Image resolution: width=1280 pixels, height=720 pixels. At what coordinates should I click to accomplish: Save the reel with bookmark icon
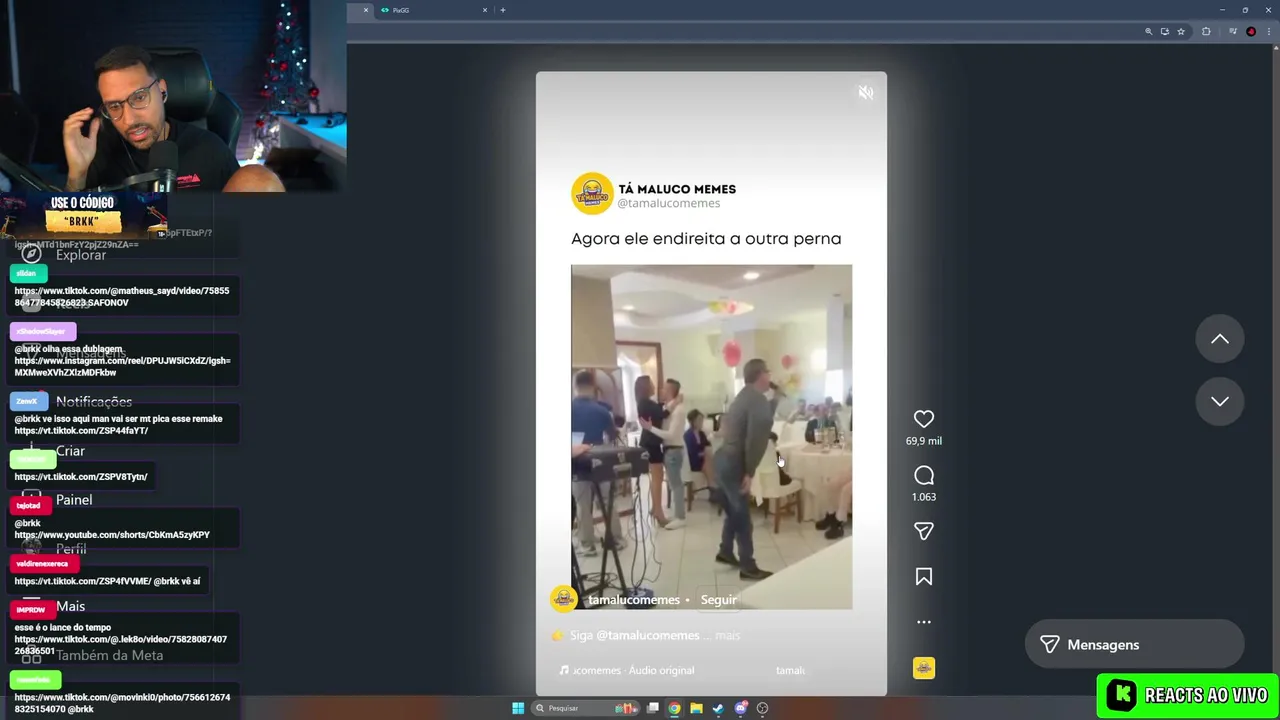point(924,577)
